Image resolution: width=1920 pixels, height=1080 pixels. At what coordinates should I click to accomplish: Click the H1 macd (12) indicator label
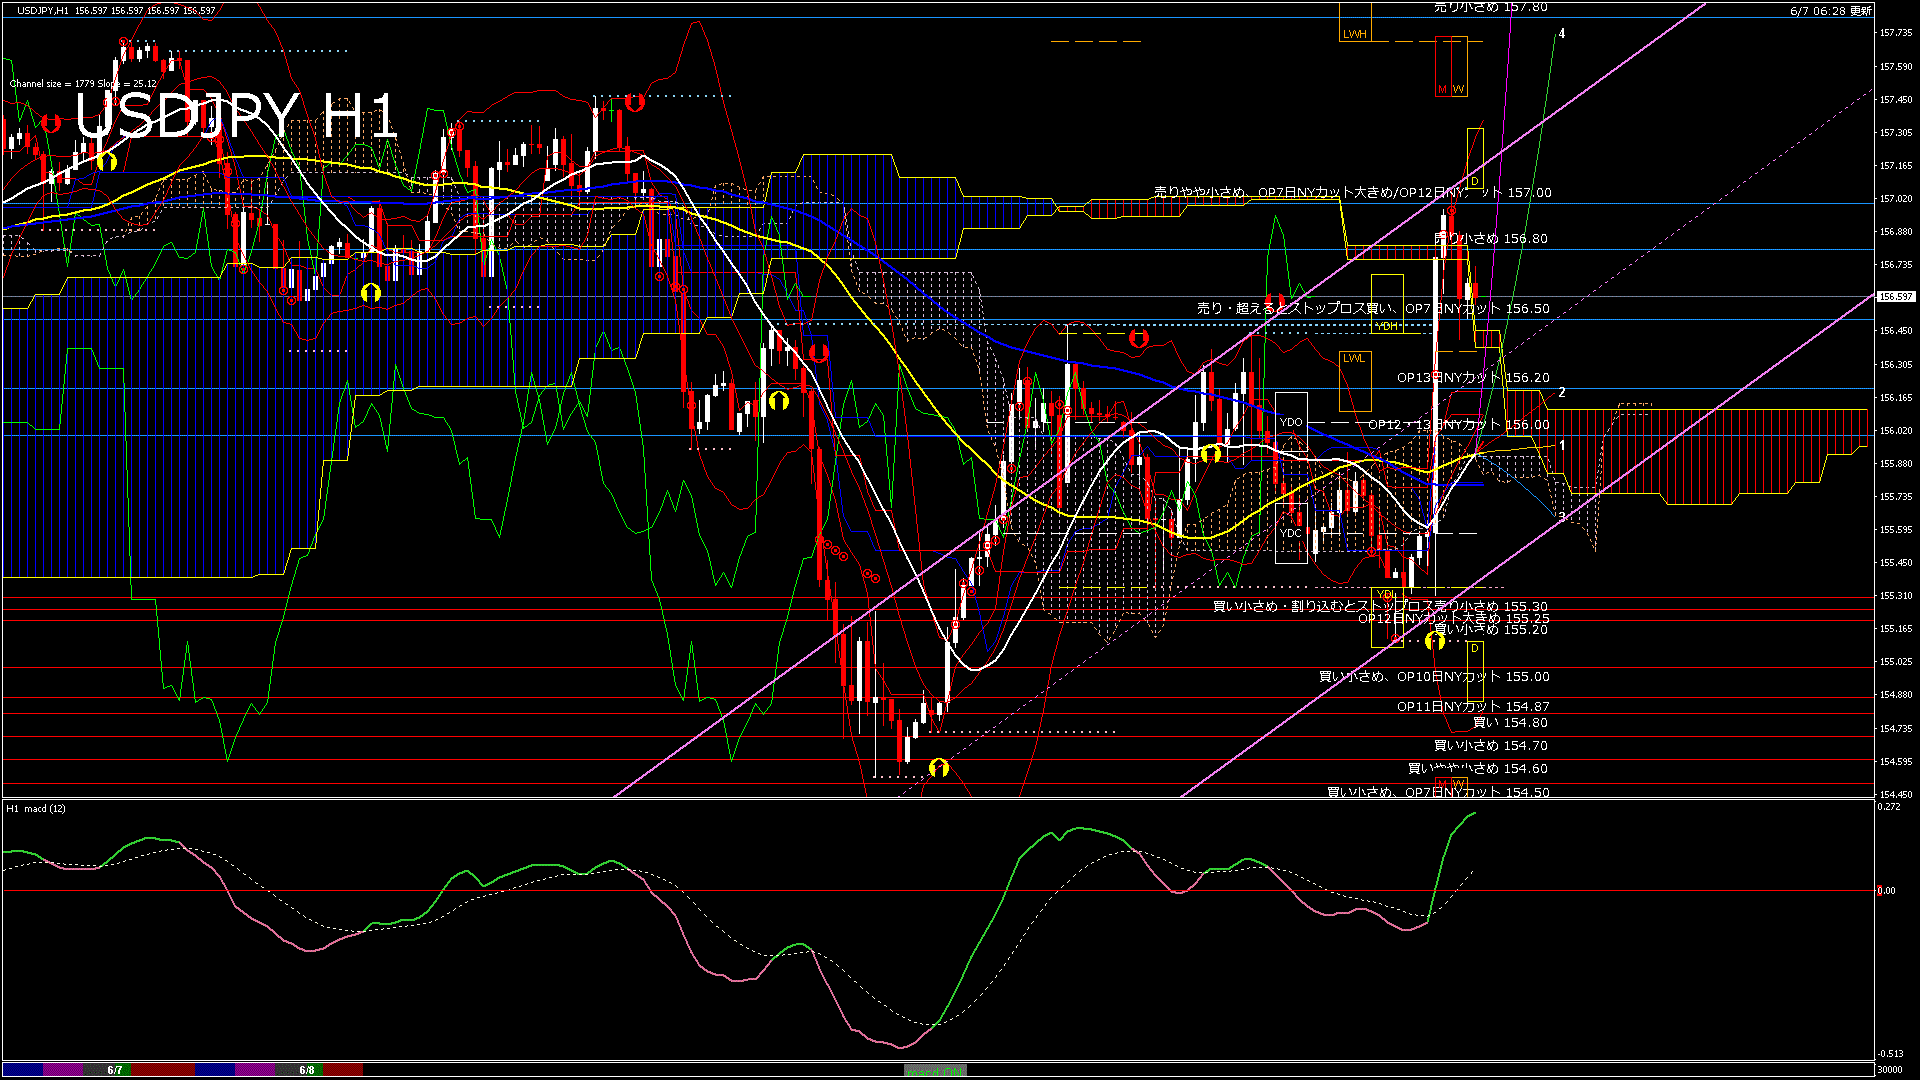pos(36,808)
